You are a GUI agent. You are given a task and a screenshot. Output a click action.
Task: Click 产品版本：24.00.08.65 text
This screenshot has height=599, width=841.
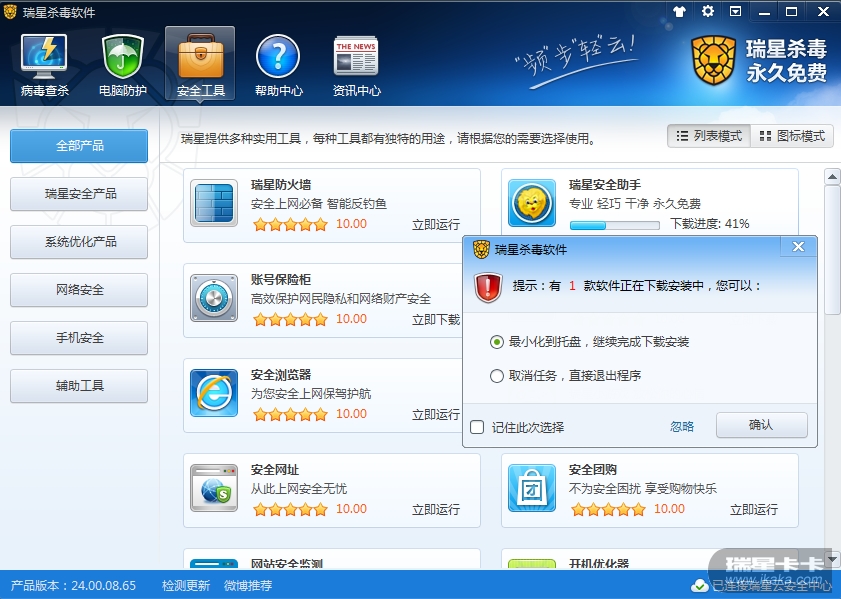point(73,585)
